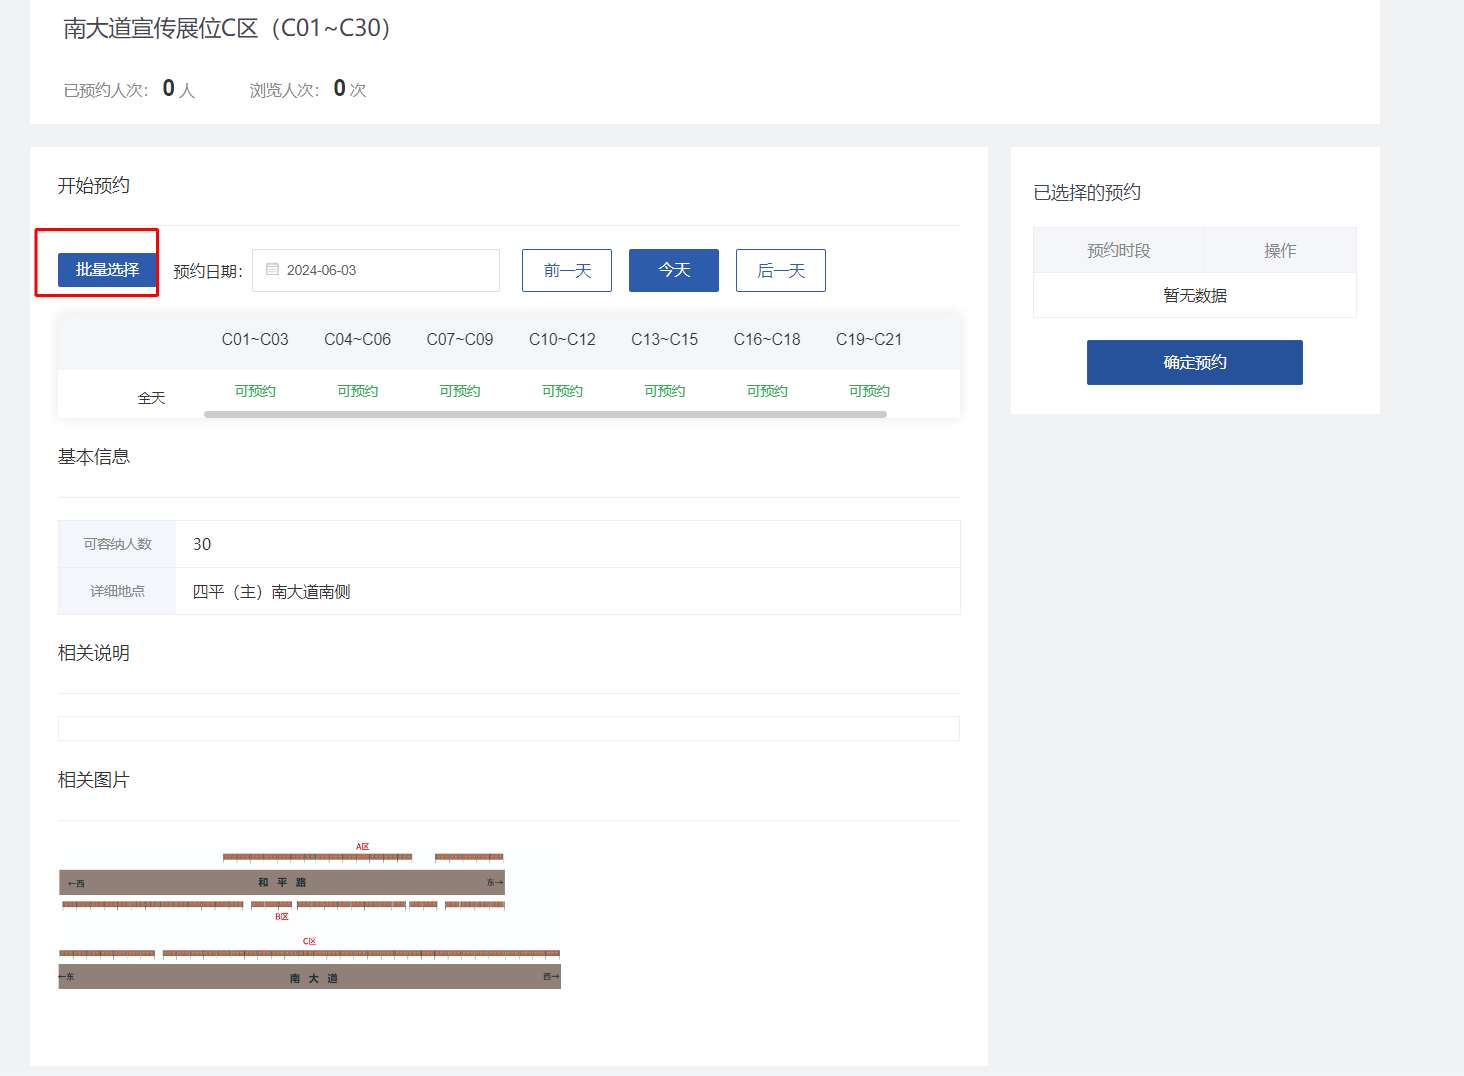
Task: Confirm booking with 确定预约 button
Action: coord(1194,362)
